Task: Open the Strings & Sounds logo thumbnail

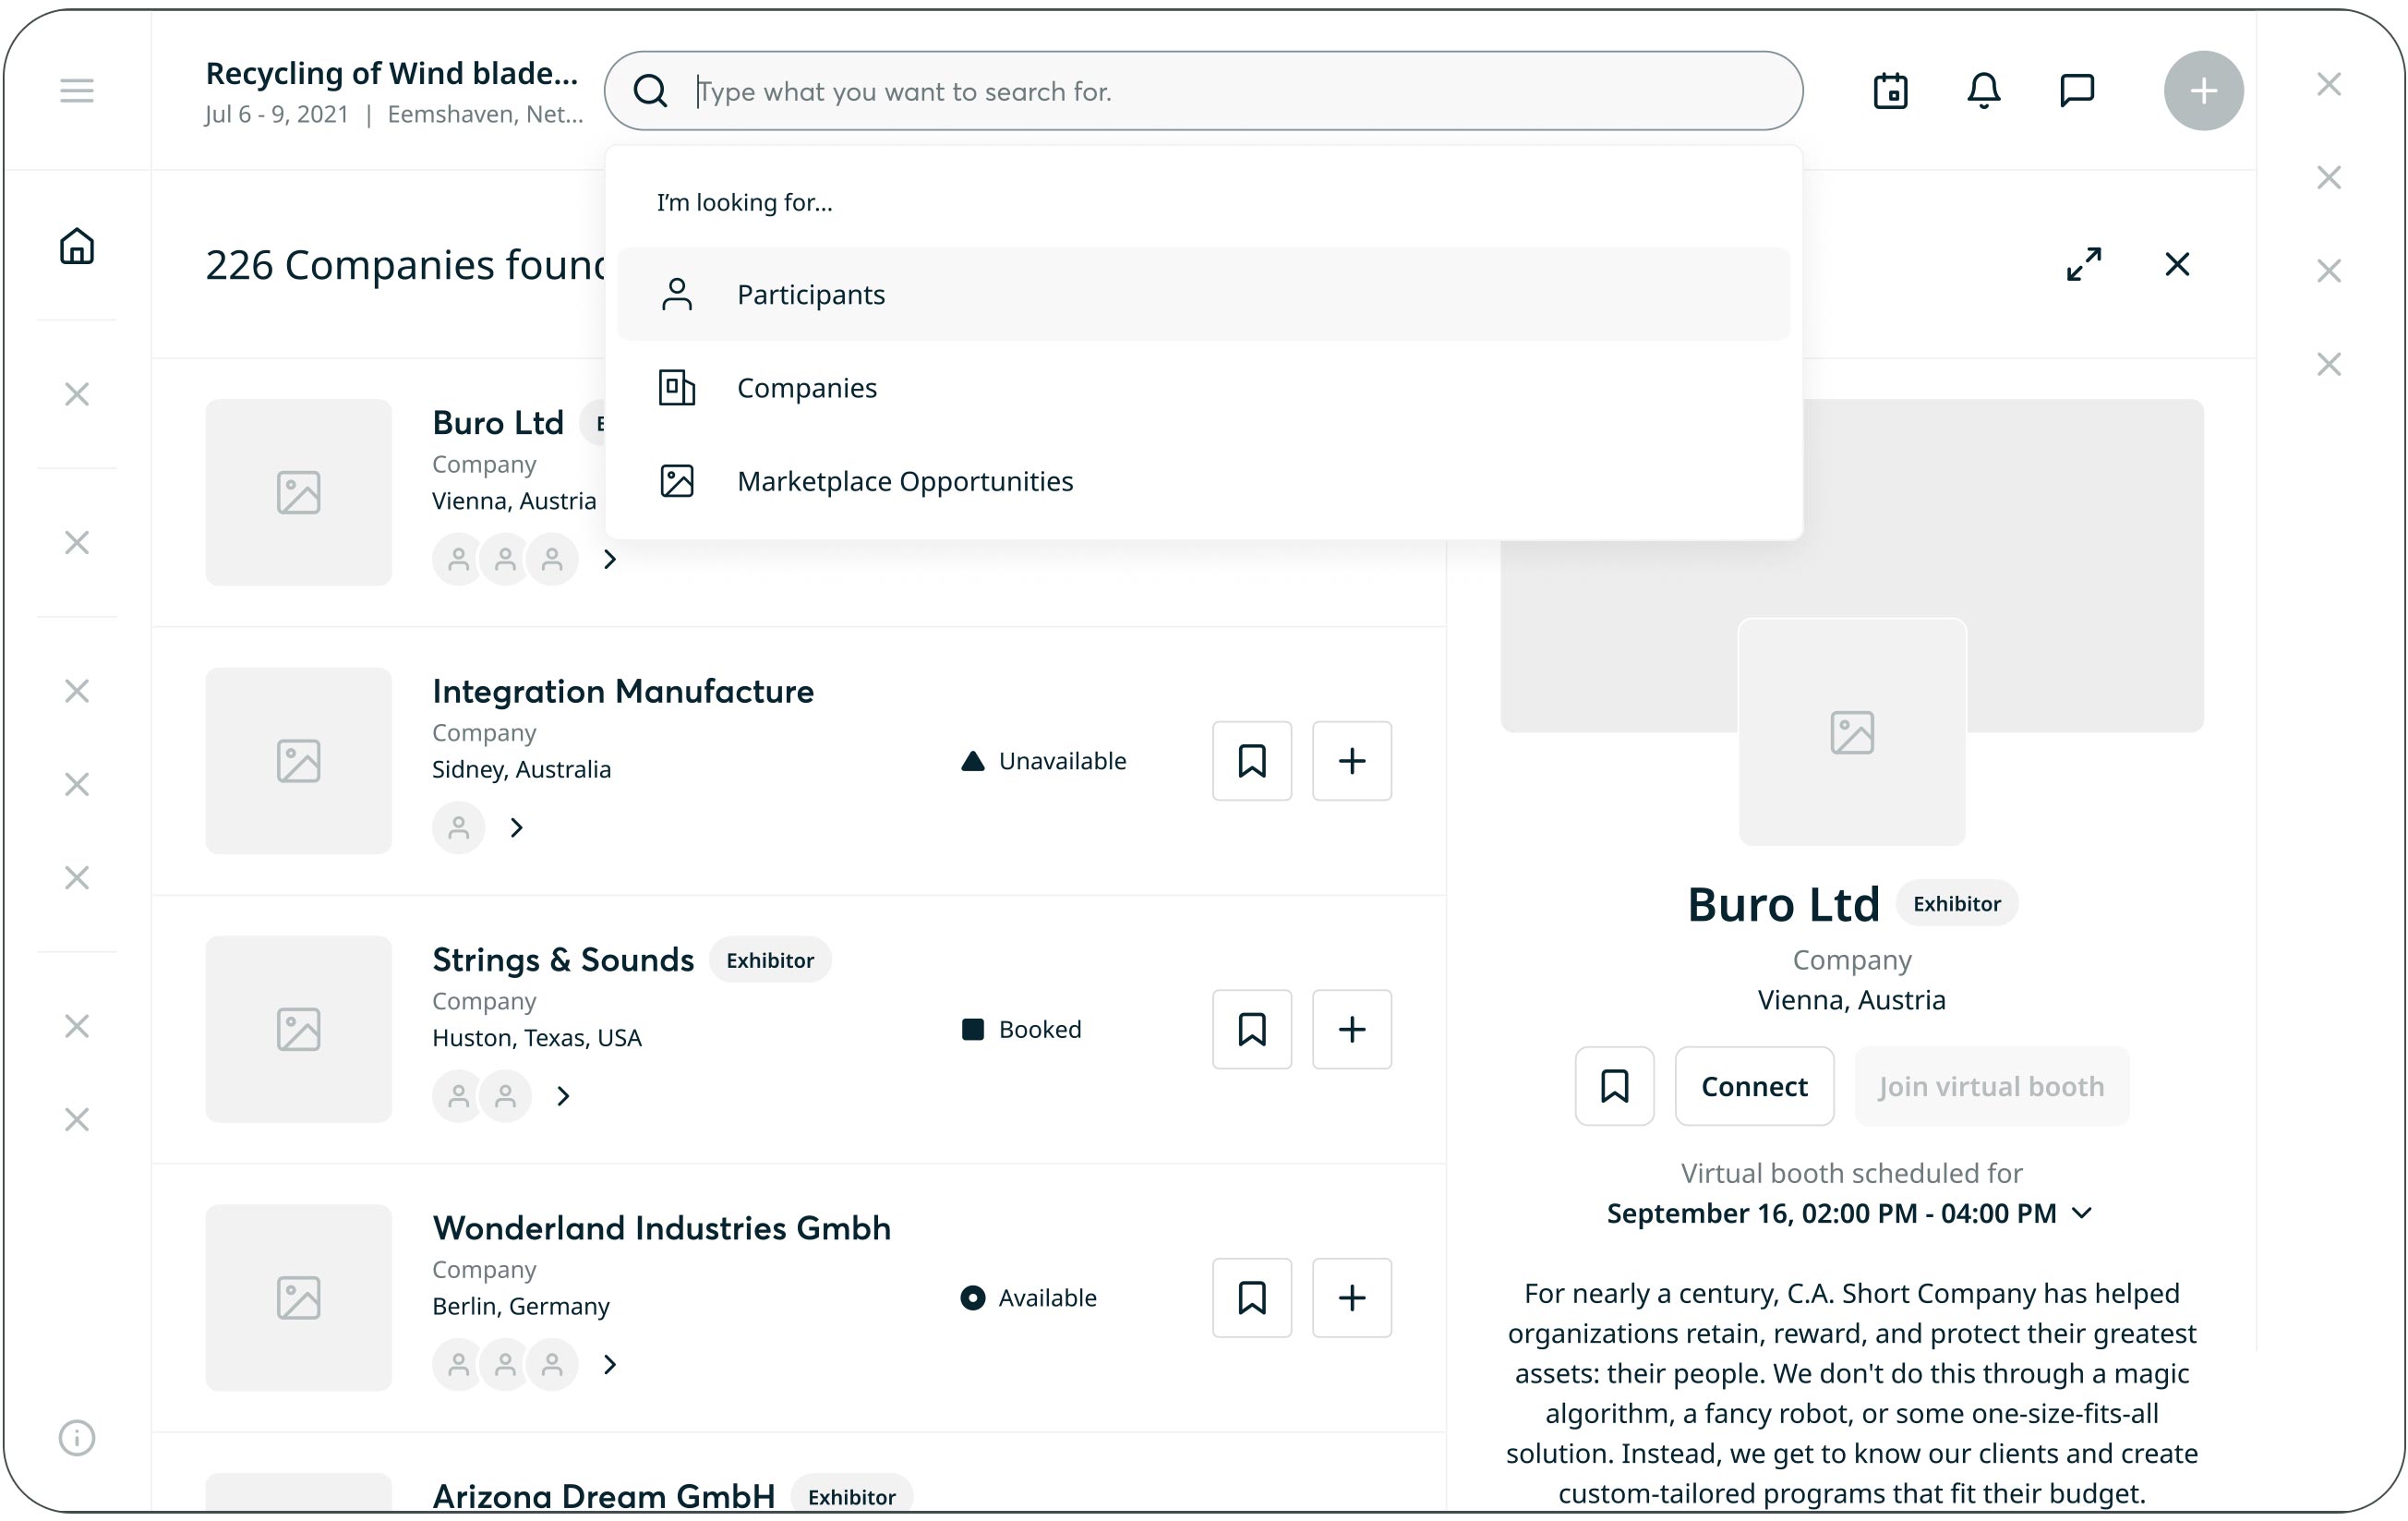Action: [298, 1029]
